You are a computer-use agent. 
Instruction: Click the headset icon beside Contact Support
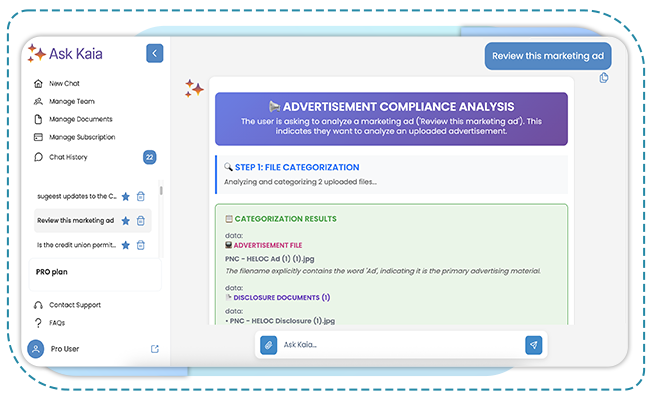point(38,305)
